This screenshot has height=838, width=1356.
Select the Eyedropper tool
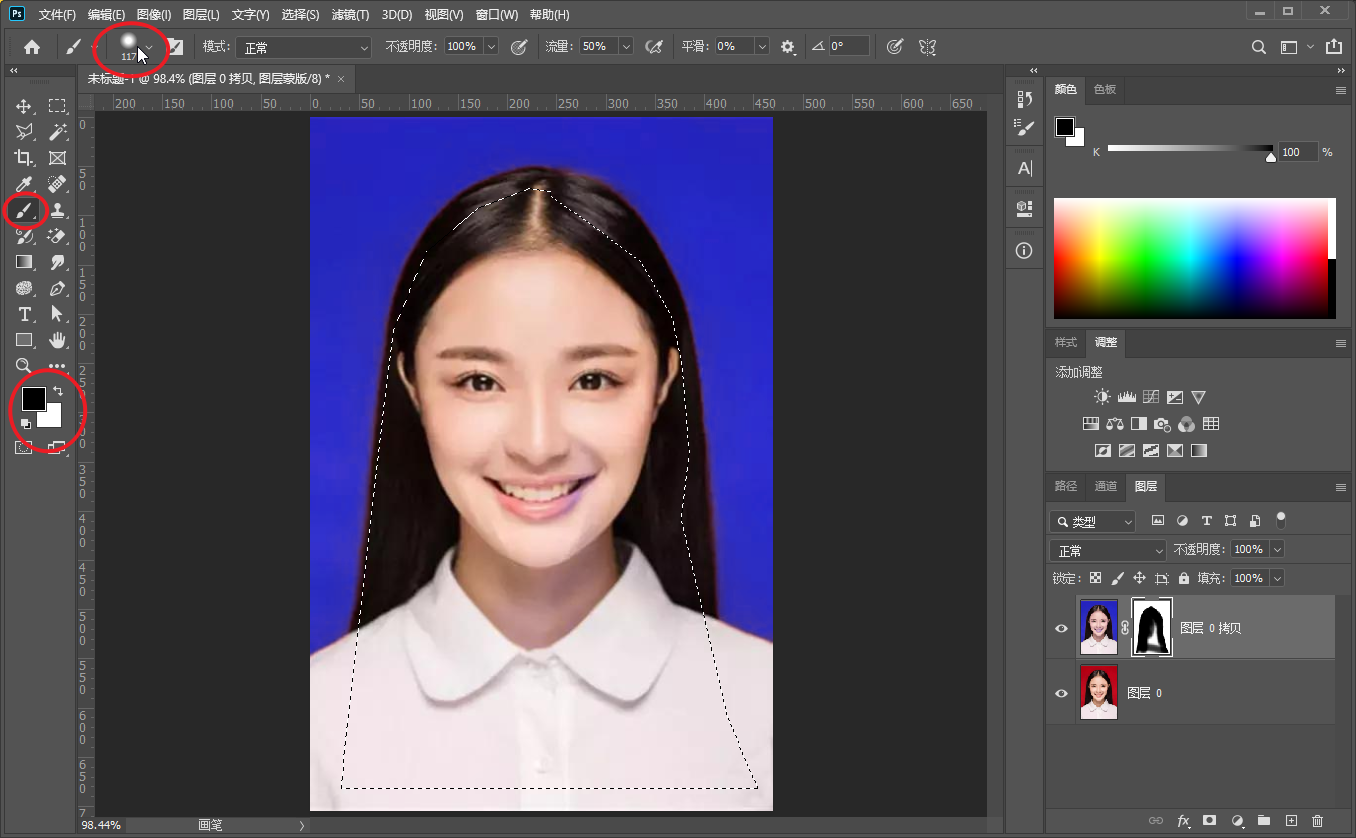tap(24, 184)
